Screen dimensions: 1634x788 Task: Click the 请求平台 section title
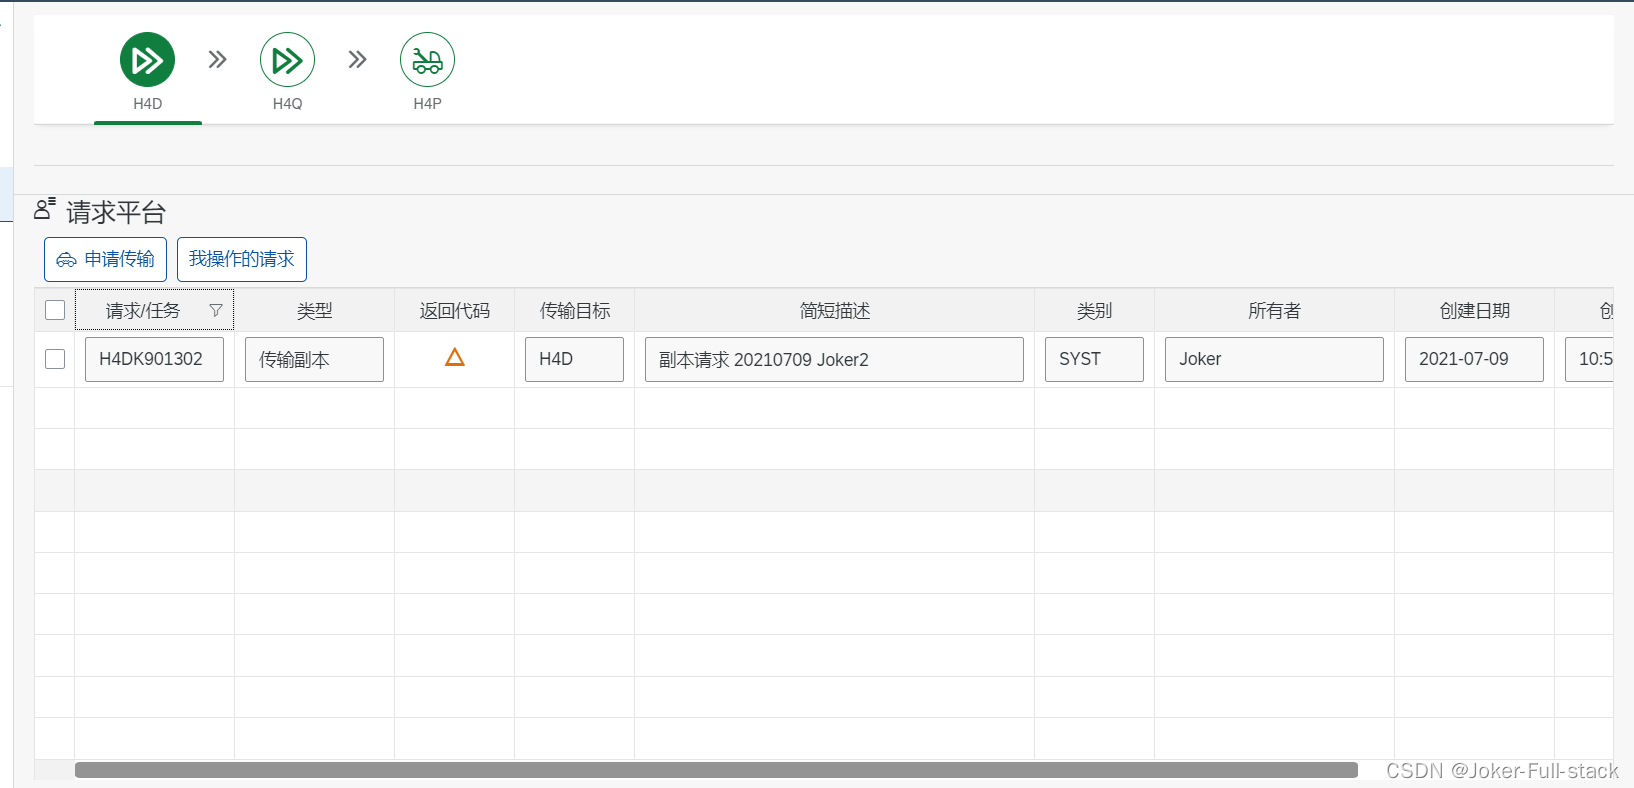[116, 212]
